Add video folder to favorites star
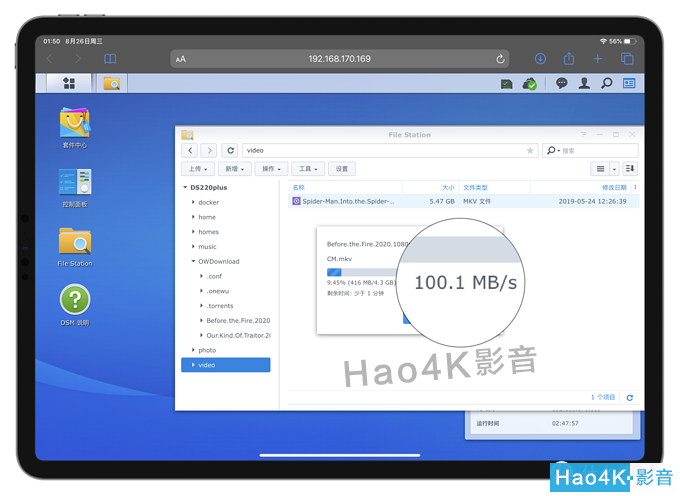The width and height of the screenshot is (680, 496). 530,150
